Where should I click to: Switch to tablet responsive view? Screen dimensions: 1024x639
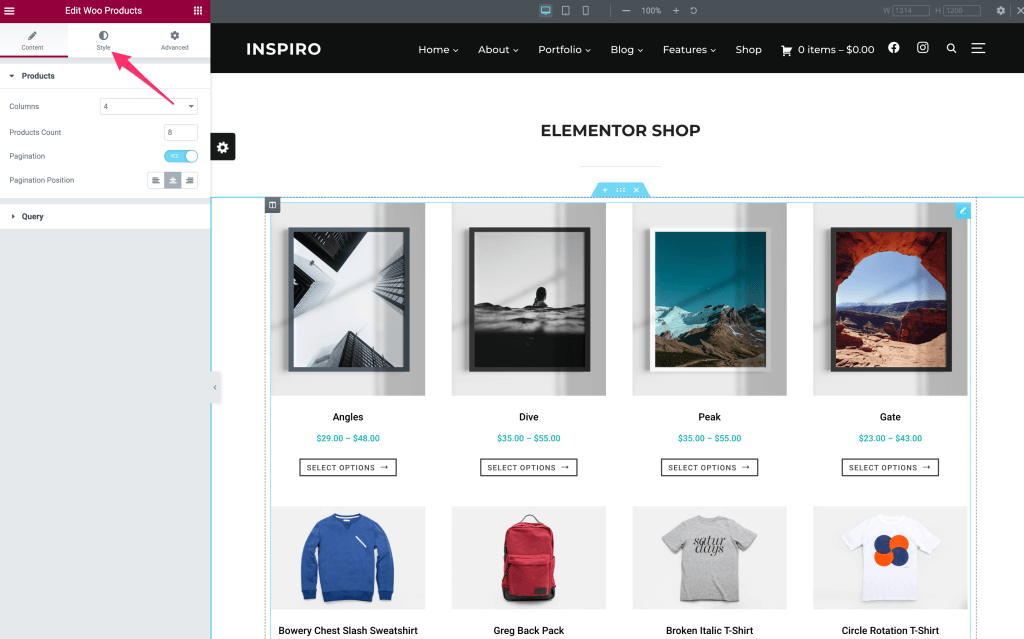[566, 10]
